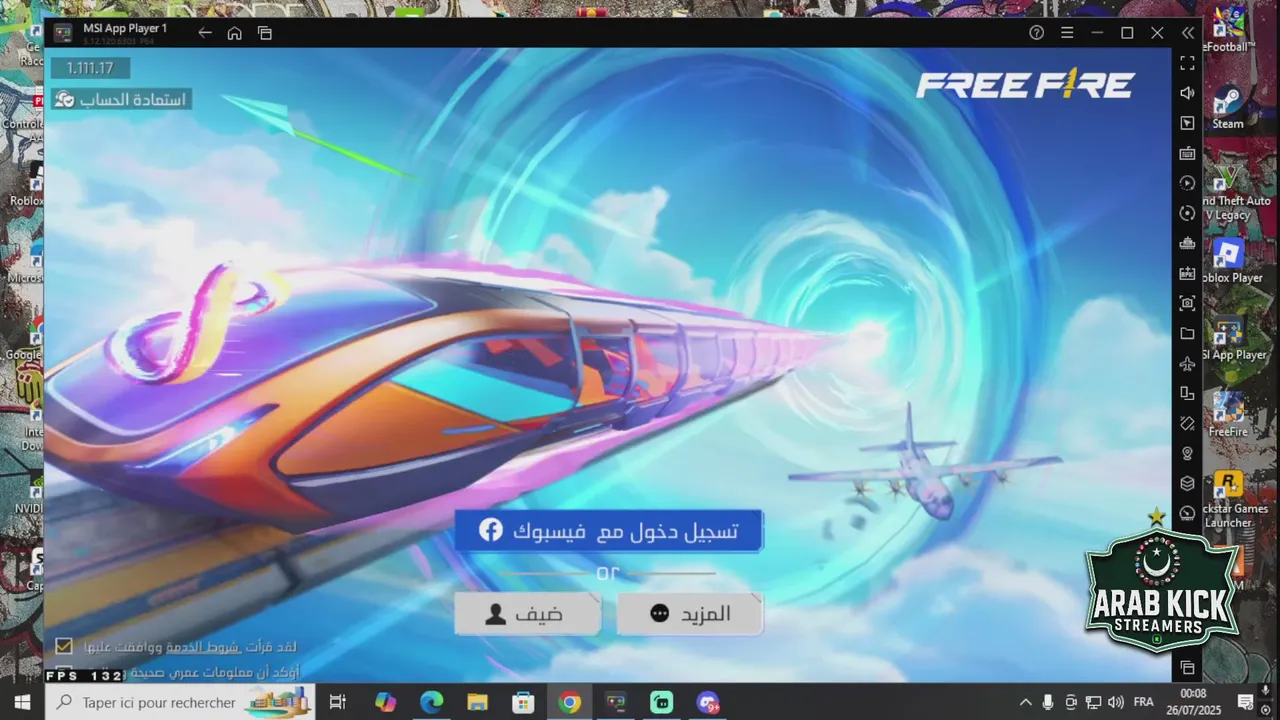Click the MSI App Player back arrow

tap(205, 33)
